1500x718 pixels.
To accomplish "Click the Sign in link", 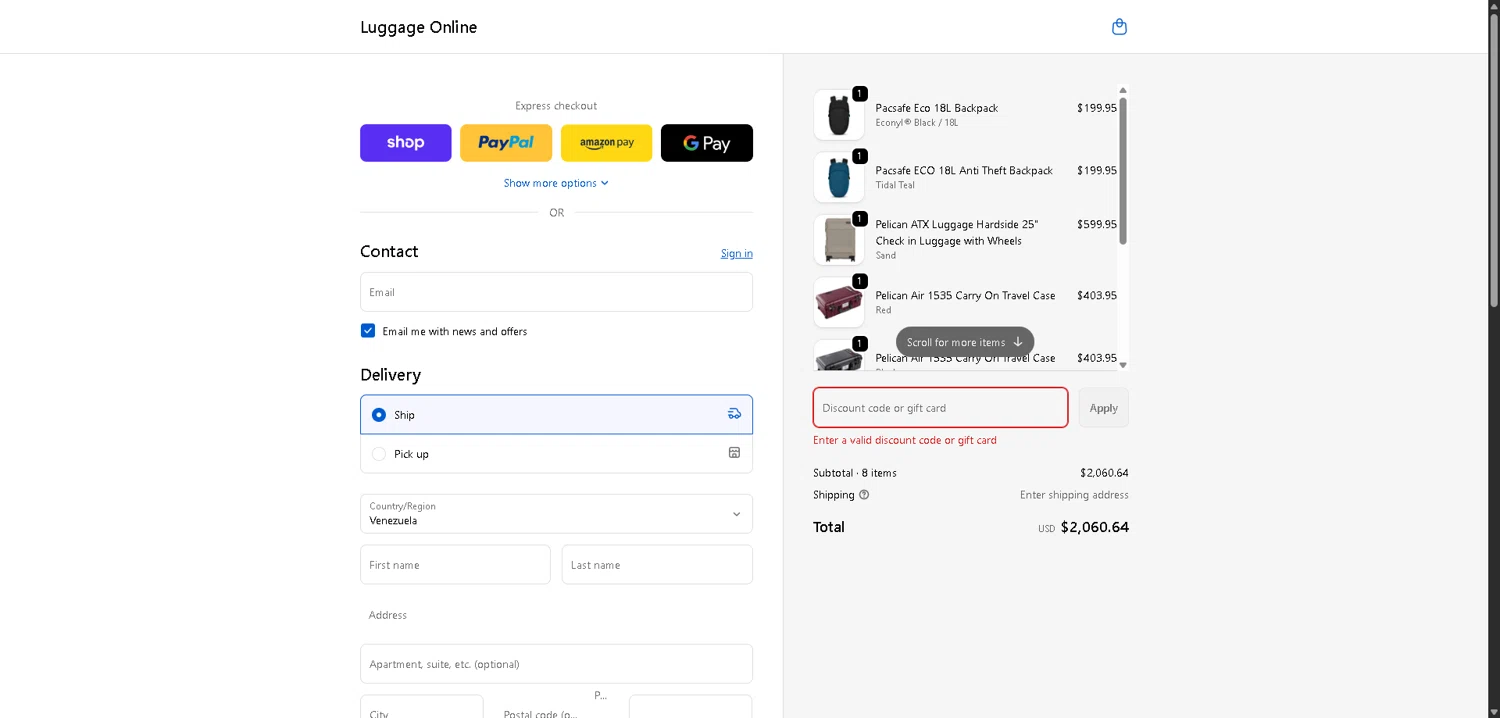I will click(737, 253).
